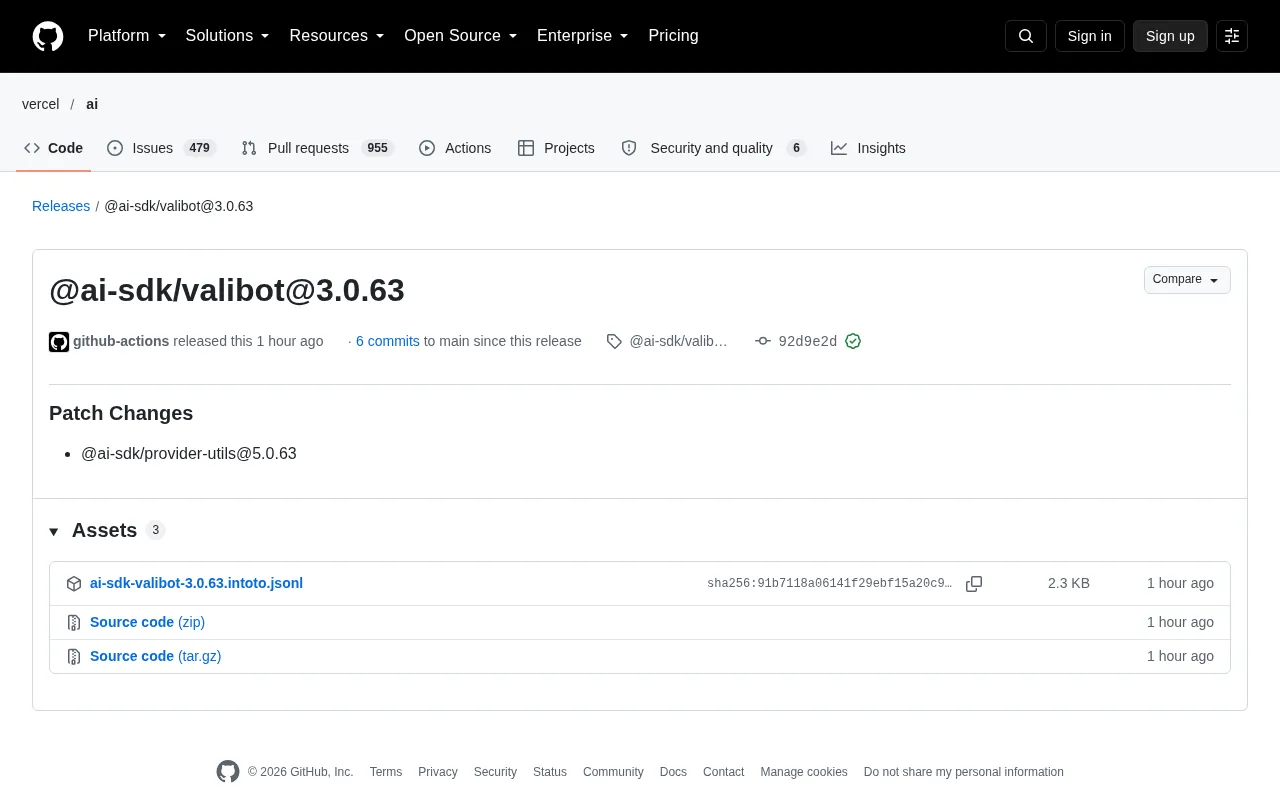Click the green verified checkmark icon

[x=853, y=341]
